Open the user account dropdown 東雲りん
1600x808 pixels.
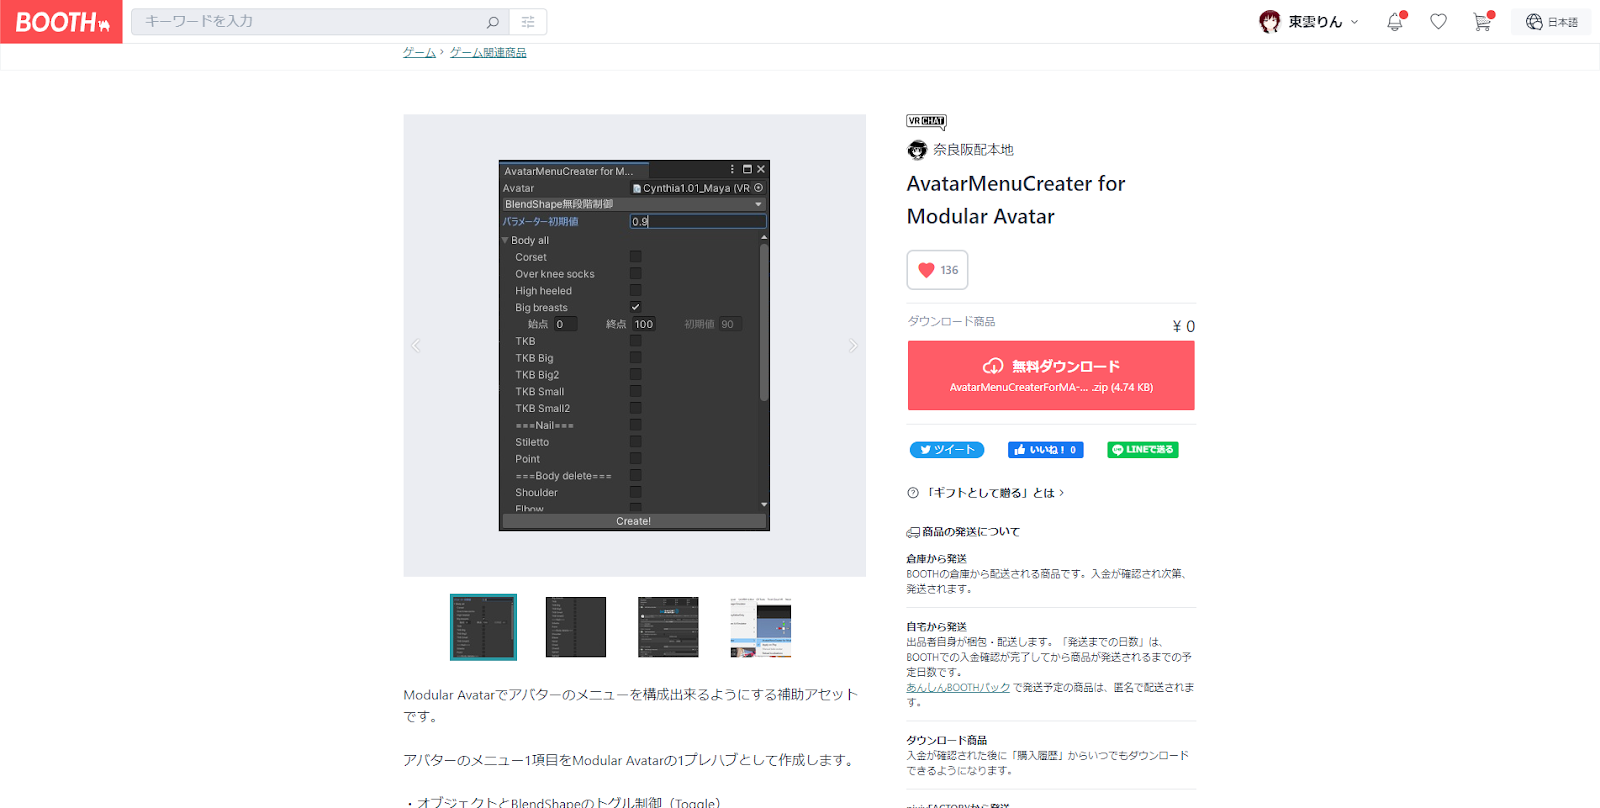(1309, 21)
